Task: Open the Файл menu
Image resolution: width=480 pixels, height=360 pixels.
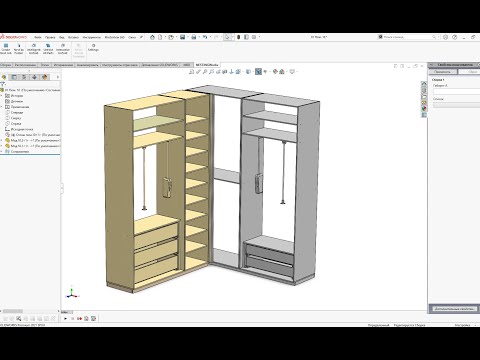Action: click(38, 37)
